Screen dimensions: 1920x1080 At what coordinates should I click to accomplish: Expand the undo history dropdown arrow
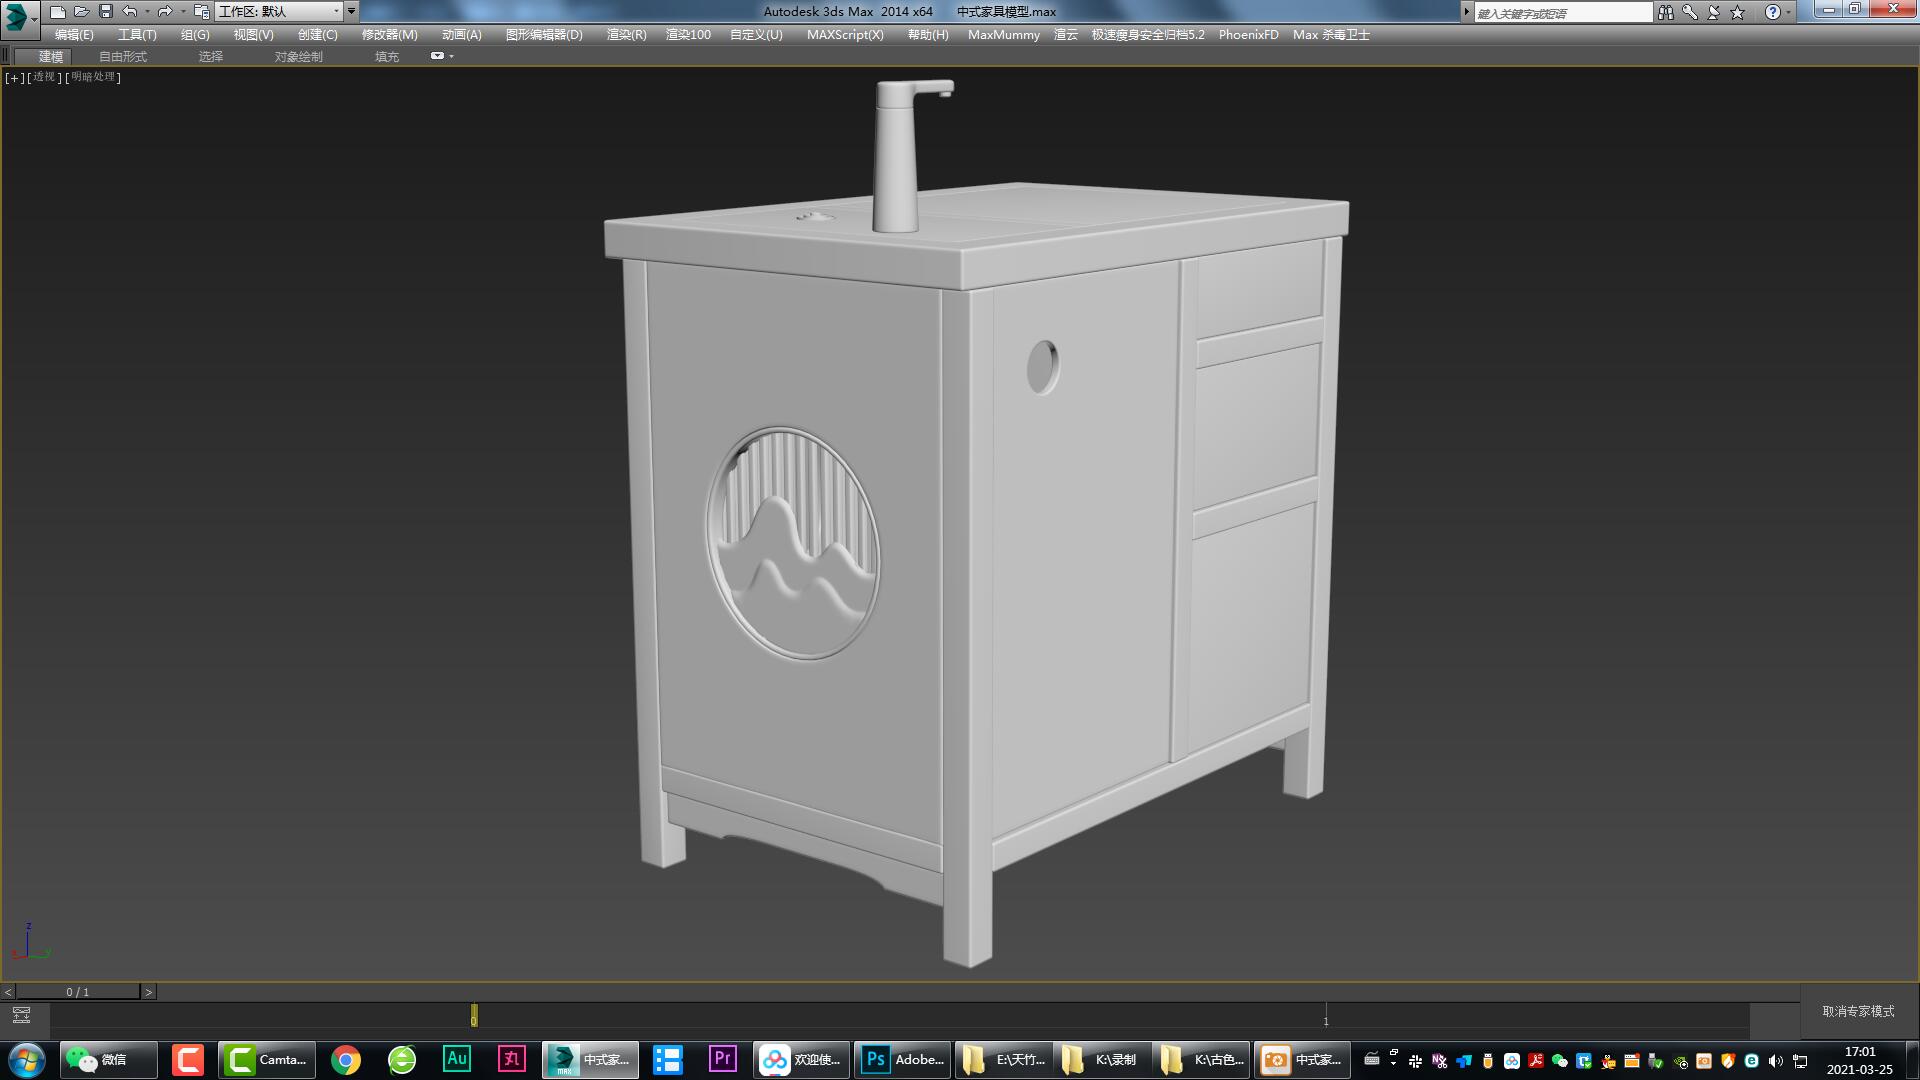[x=147, y=11]
